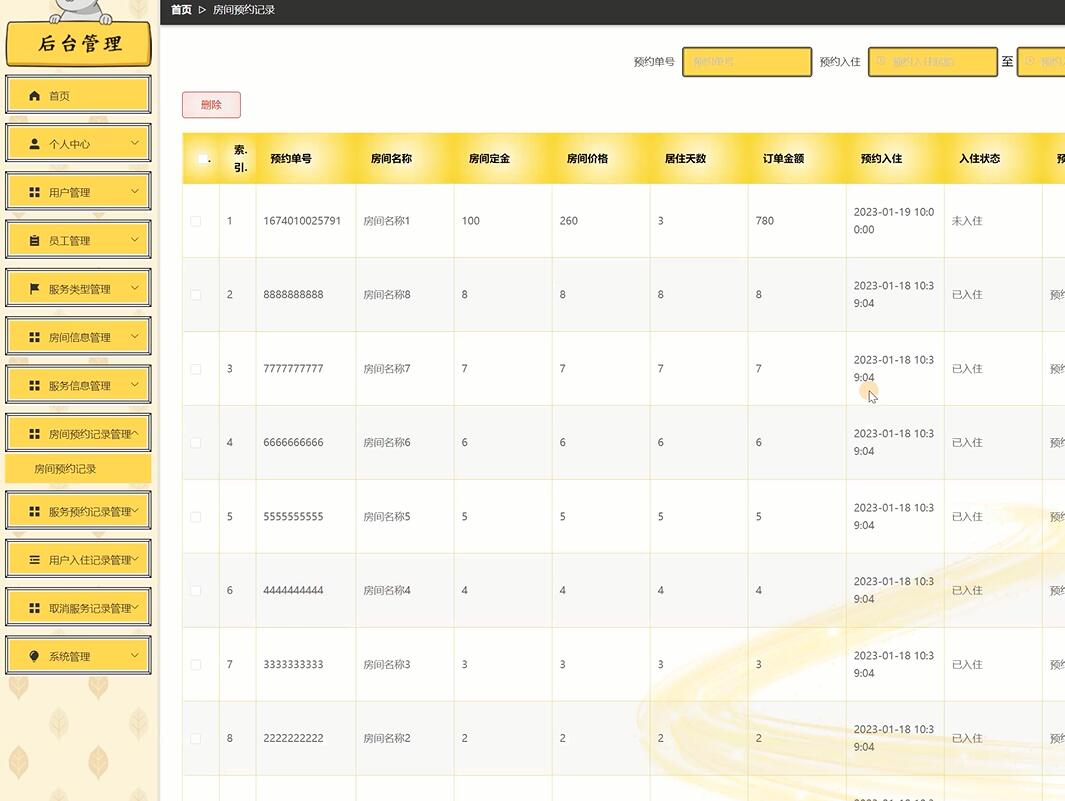Check the row with order 6666666666

click(x=196, y=443)
